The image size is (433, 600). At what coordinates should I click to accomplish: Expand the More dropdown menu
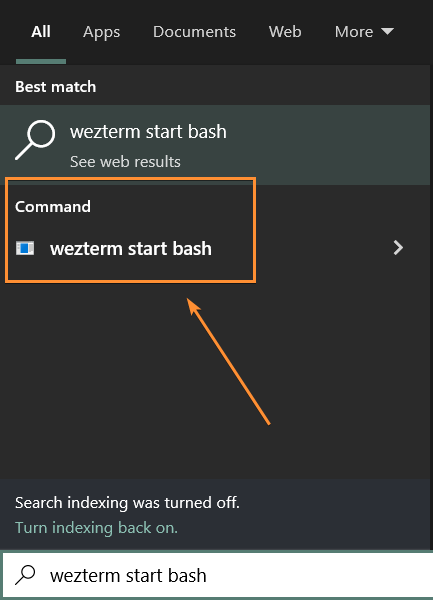pos(364,32)
